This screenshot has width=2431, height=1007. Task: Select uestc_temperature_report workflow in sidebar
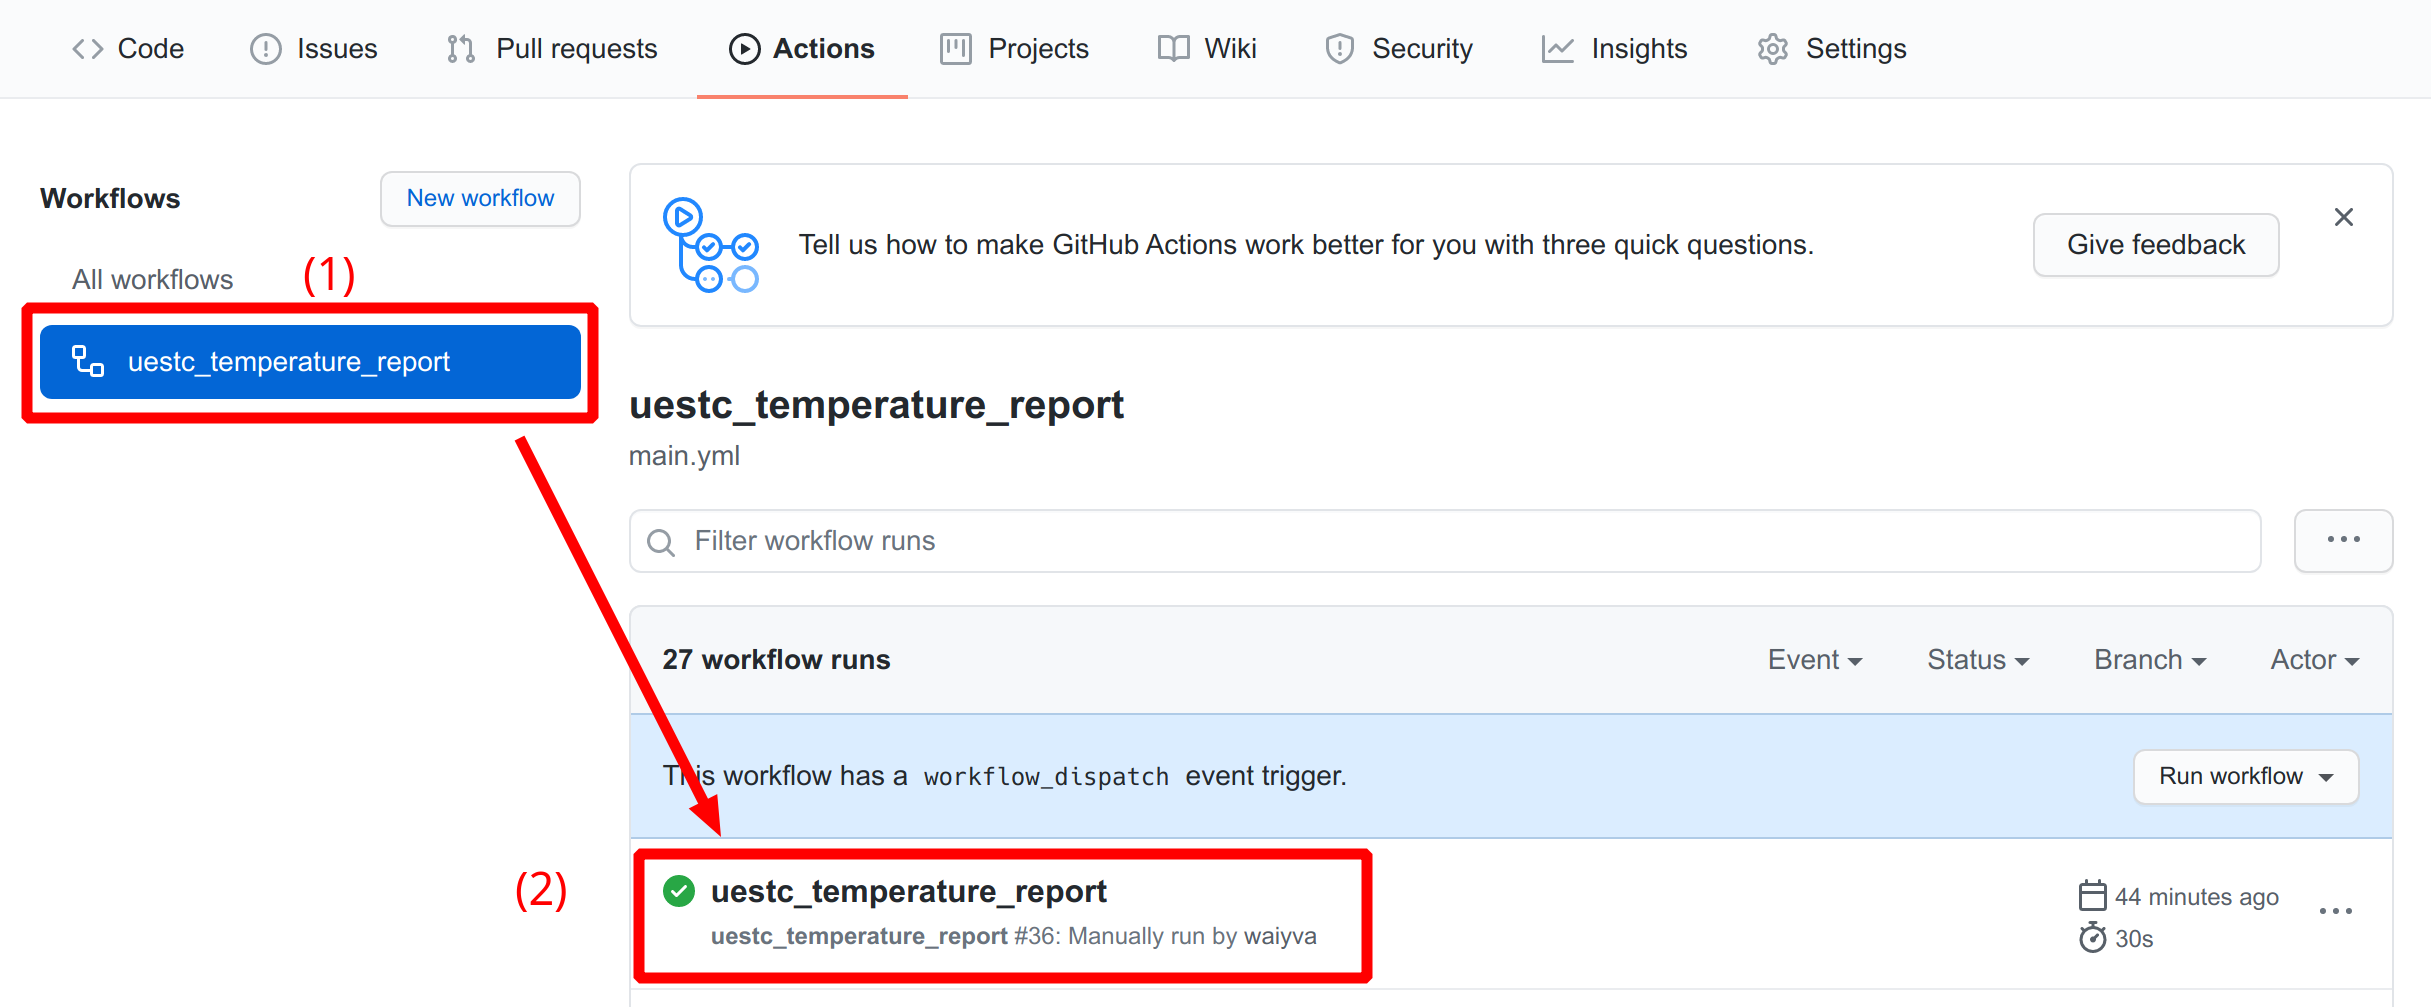310,361
